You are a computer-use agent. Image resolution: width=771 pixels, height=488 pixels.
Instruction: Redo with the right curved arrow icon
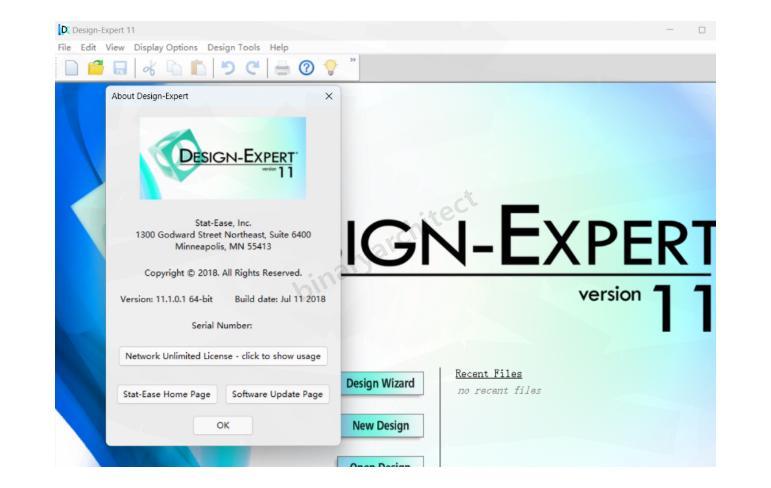click(252, 68)
